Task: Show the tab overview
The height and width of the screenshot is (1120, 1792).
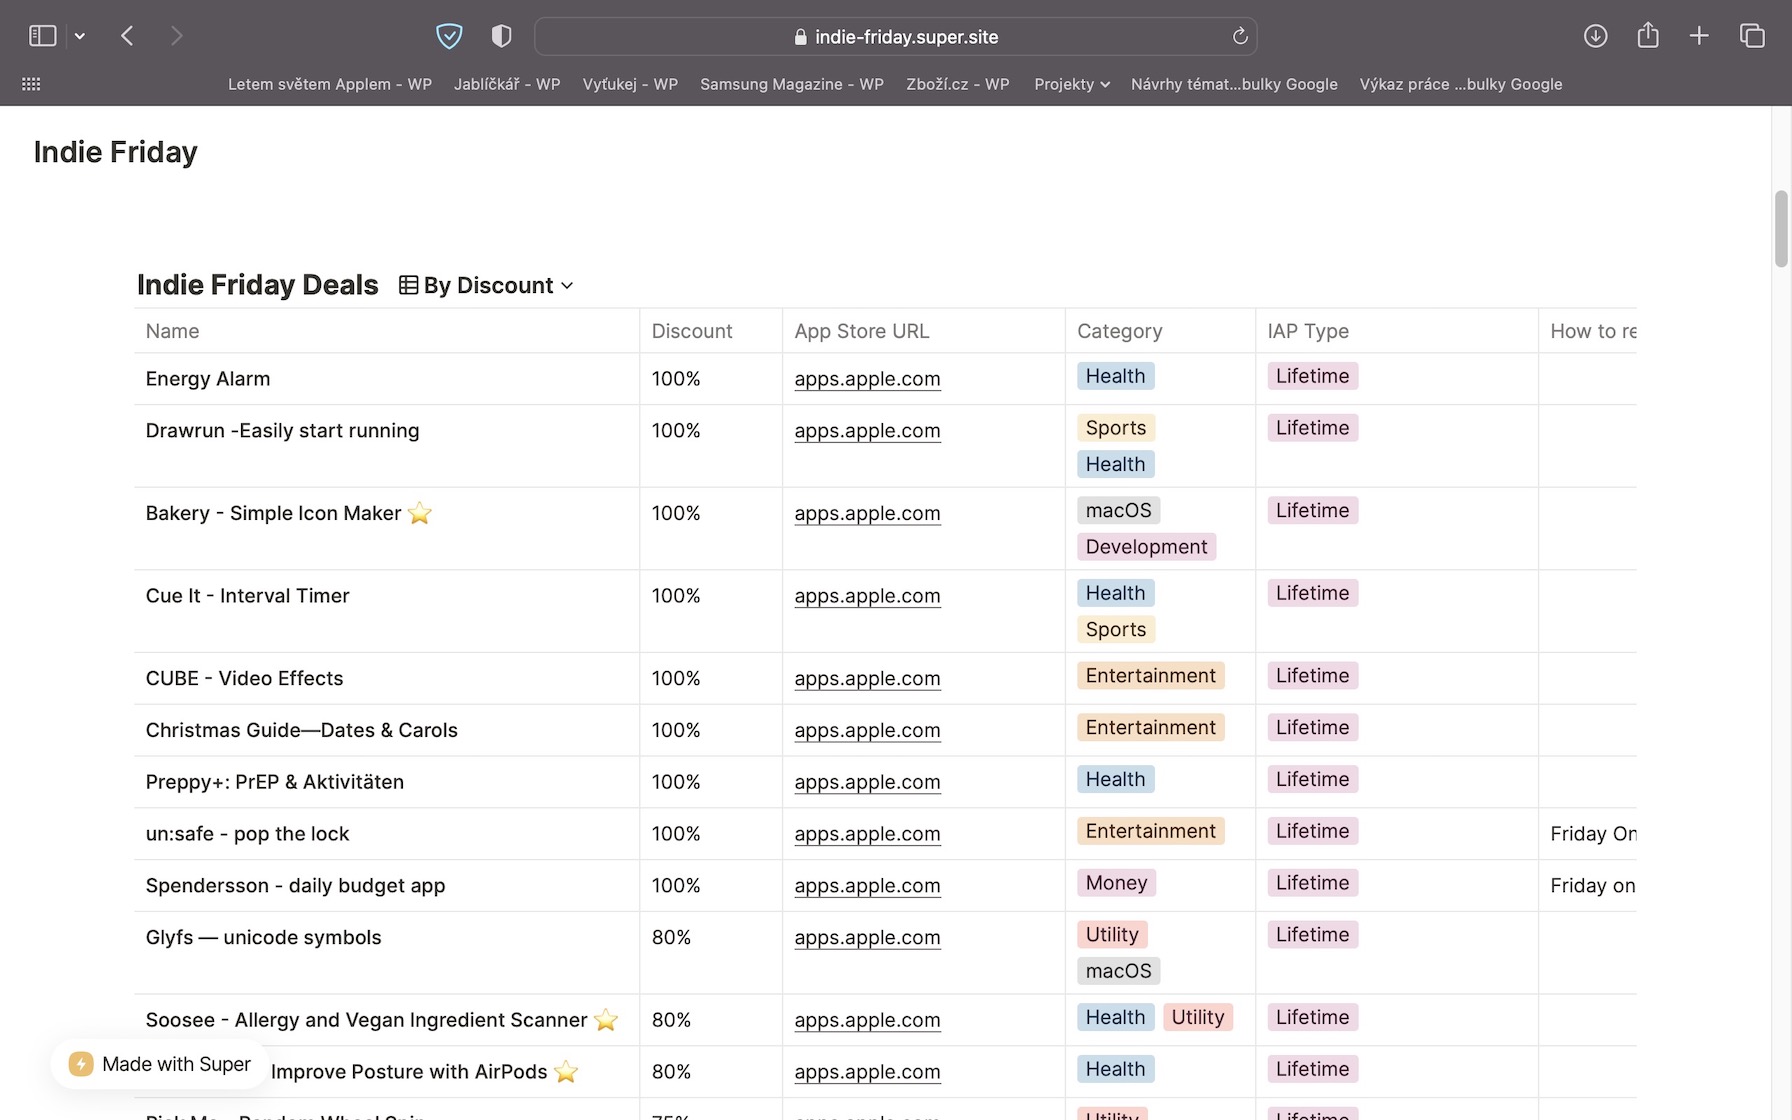Action: (1751, 36)
